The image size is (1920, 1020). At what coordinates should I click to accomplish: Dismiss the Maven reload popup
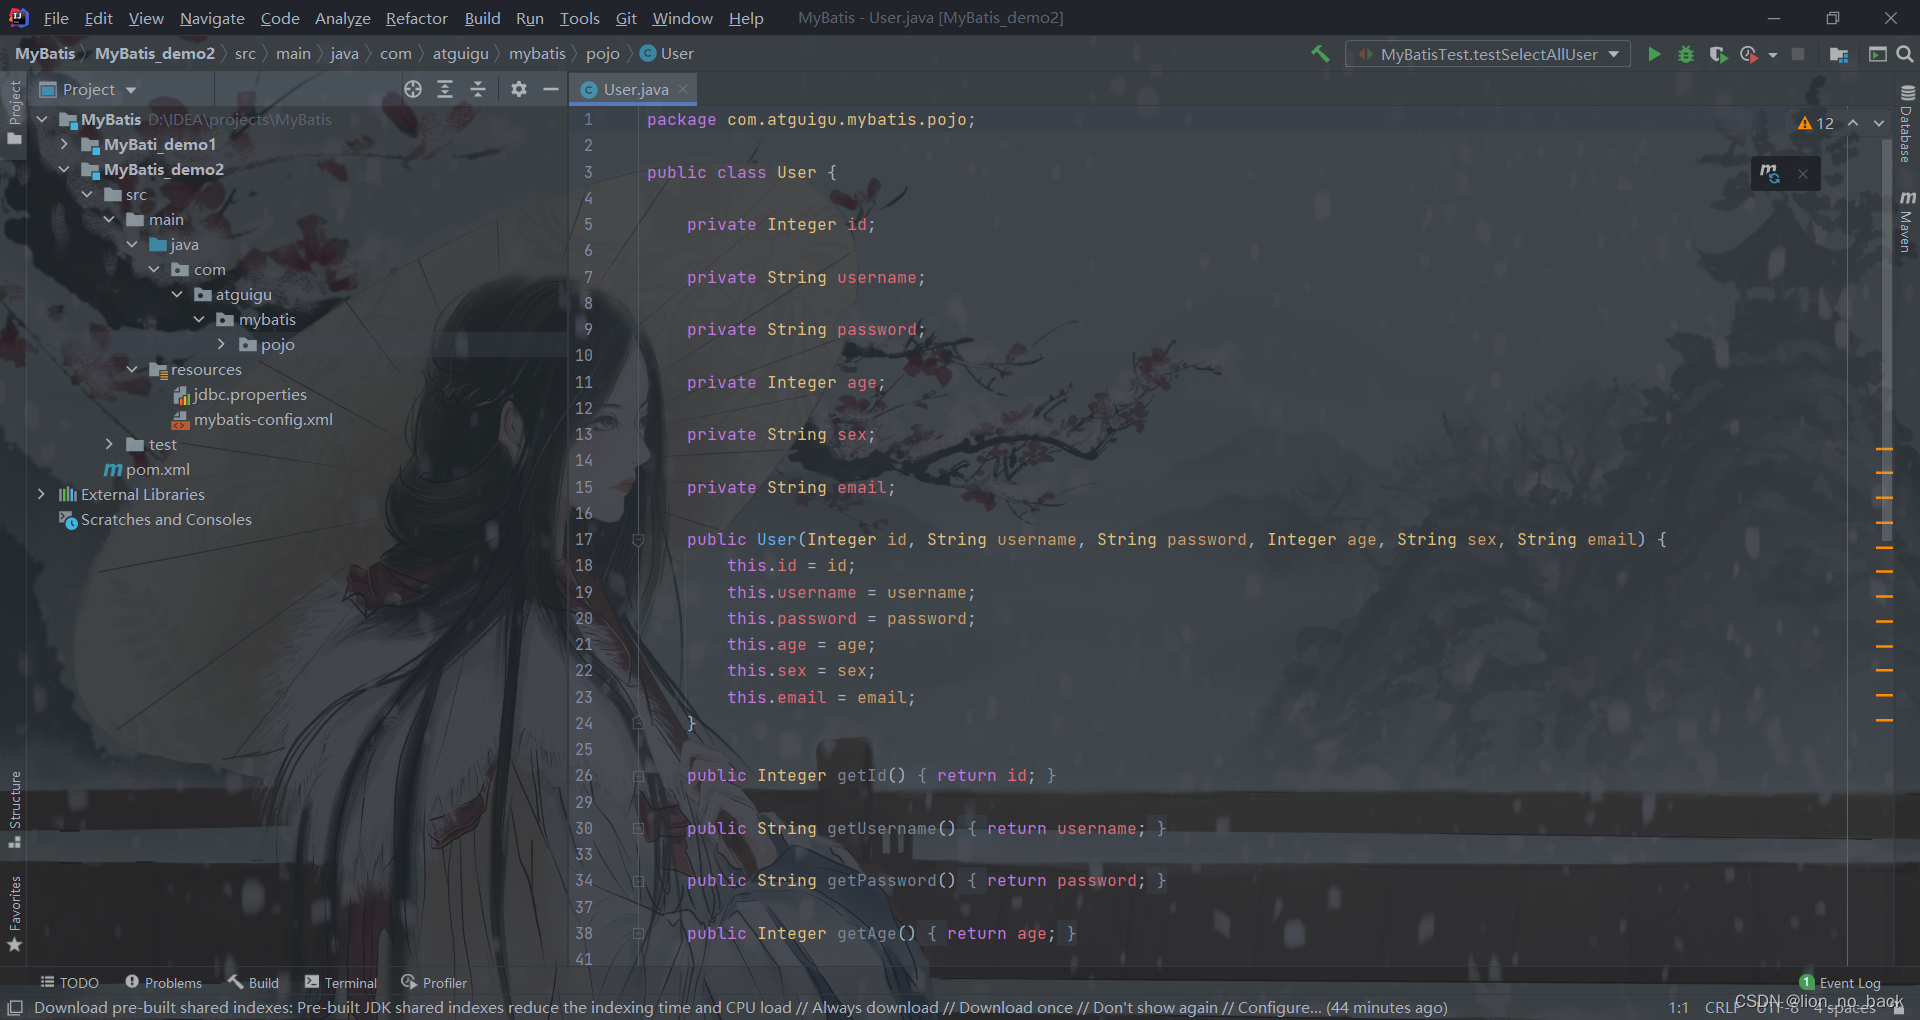coord(1803,174)
